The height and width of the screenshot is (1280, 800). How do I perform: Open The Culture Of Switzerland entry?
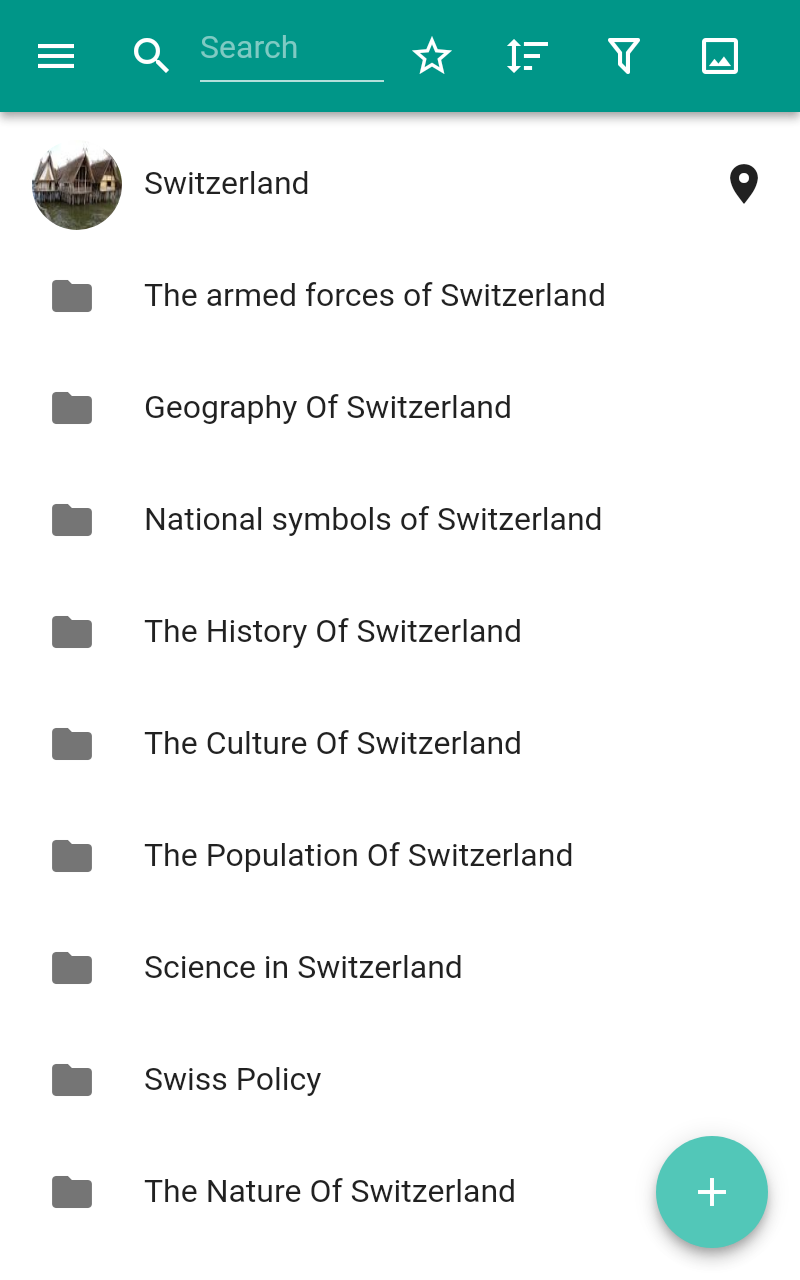332,744
